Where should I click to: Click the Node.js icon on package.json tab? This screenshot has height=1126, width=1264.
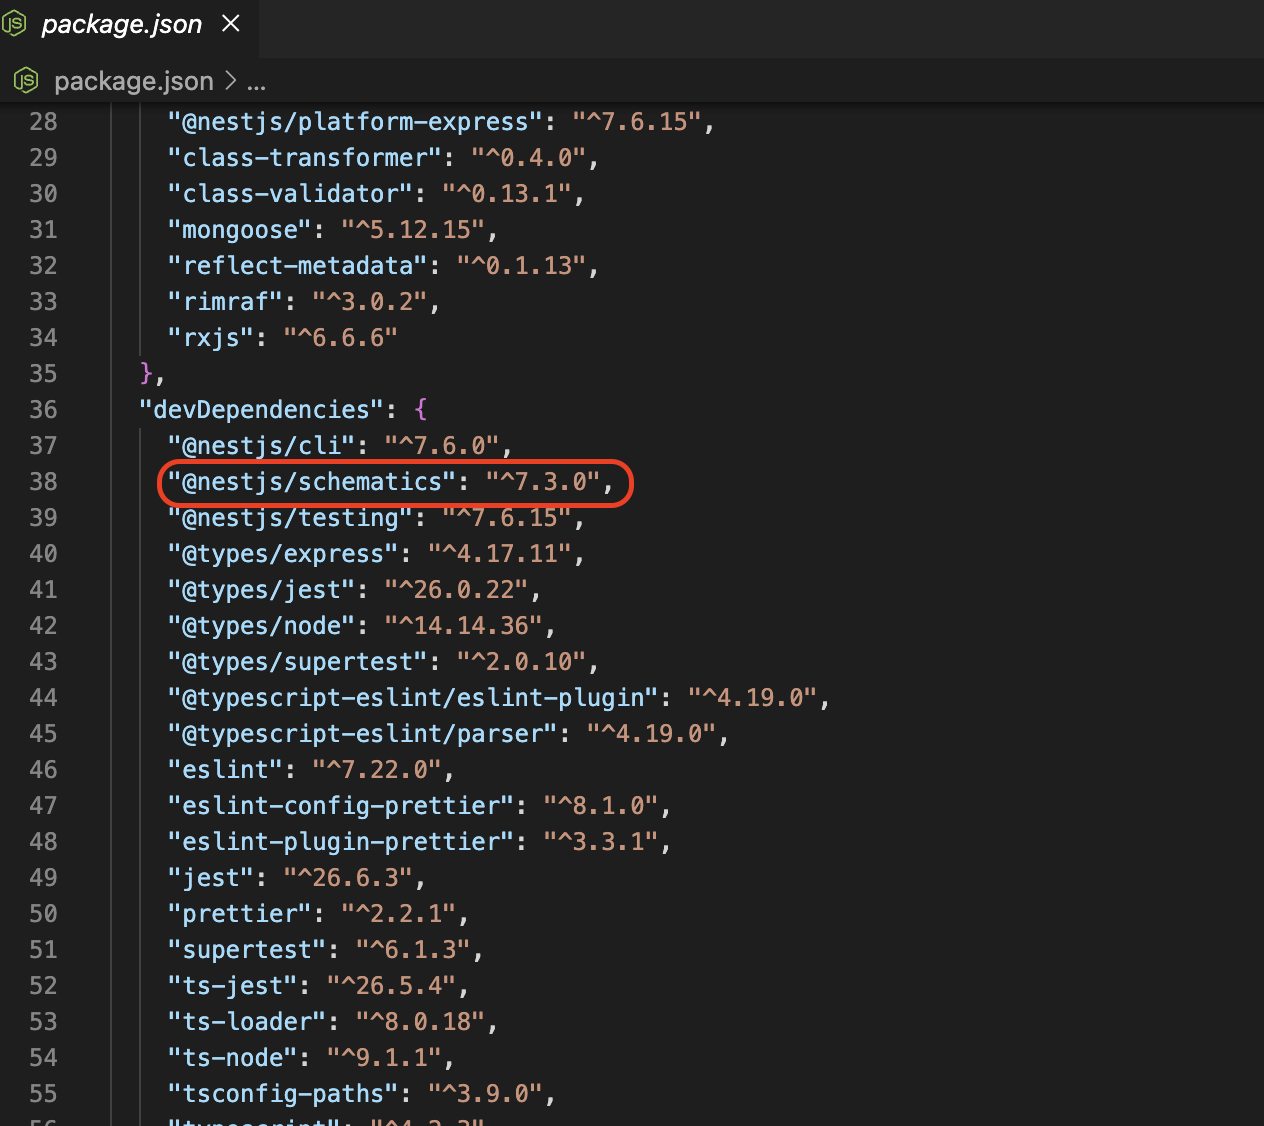tap(14, 24)
